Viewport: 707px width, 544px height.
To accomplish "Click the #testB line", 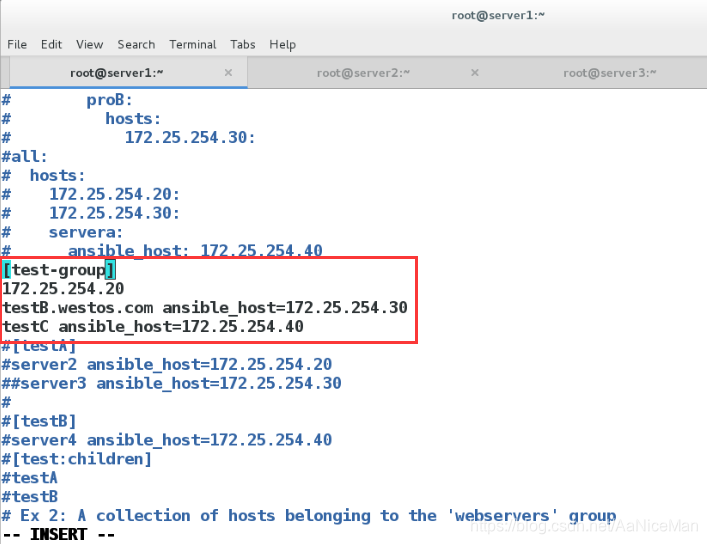I will click(x=30, y=497).
